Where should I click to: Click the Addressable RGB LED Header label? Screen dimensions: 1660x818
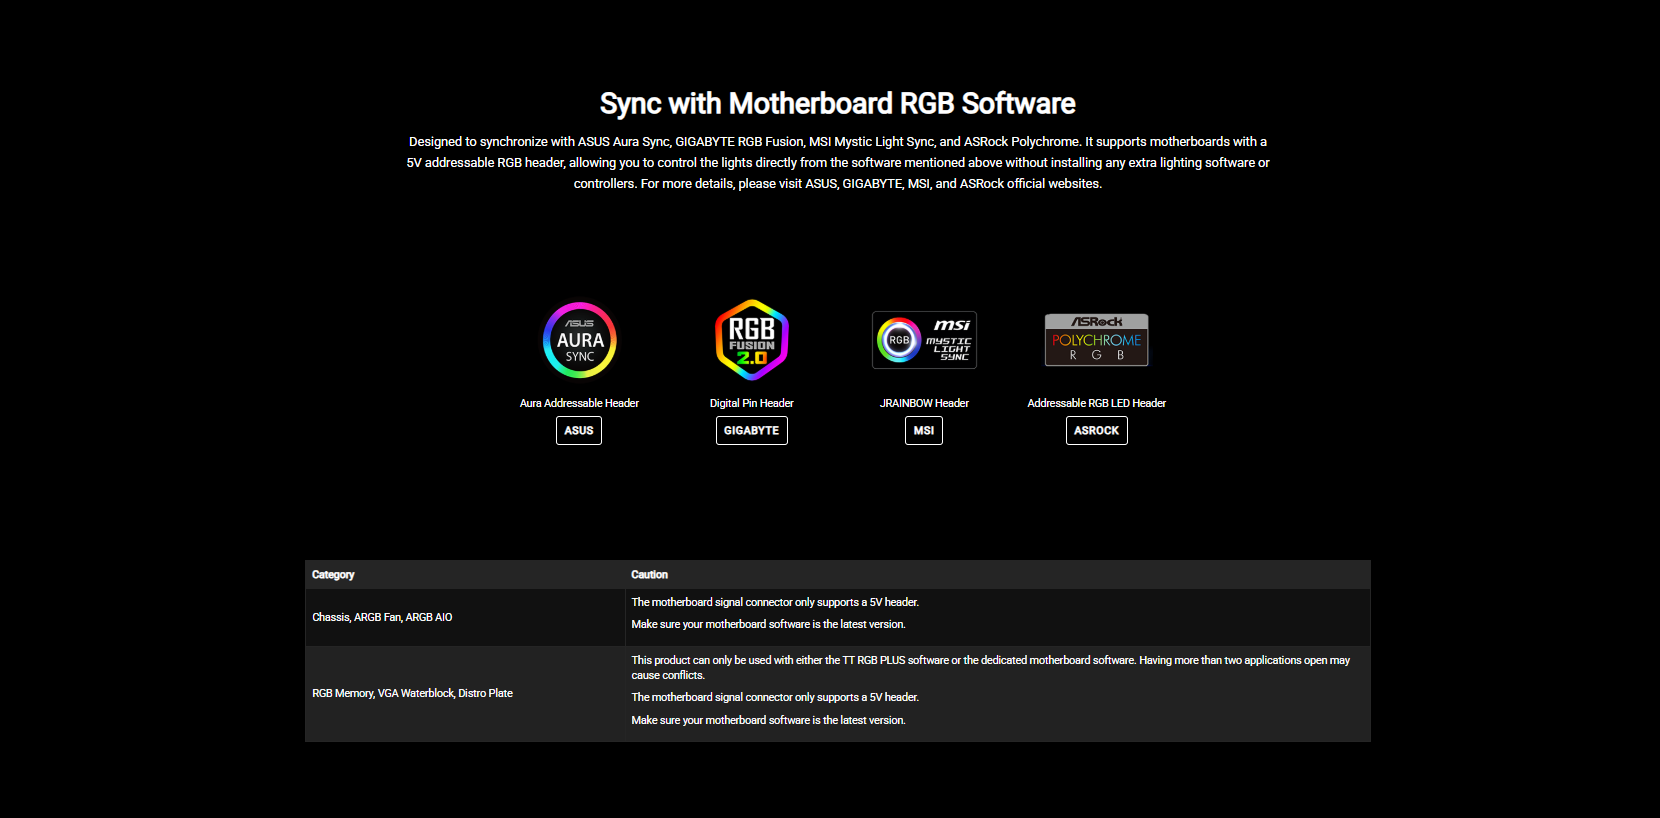[1096, 403]
